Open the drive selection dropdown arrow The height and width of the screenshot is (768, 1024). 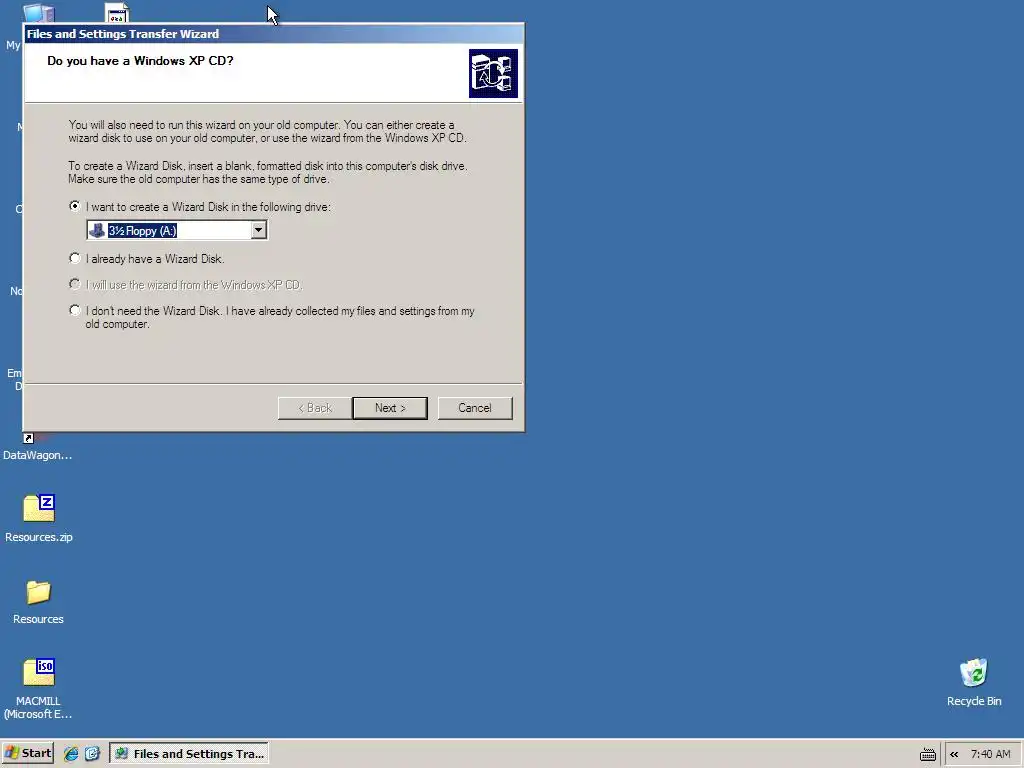pyautogui.click(x=259, y=230)
